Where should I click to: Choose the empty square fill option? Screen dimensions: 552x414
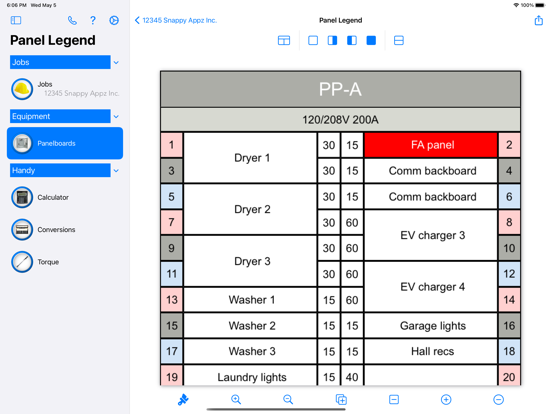313,40
